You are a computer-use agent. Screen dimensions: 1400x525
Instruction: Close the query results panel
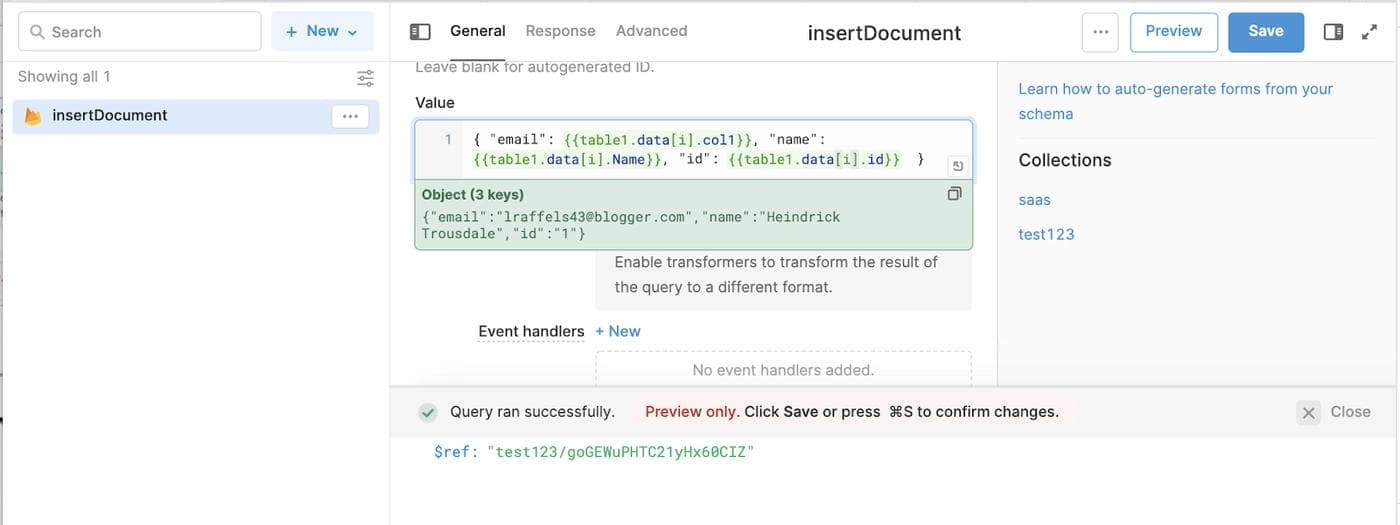[1334, 412]
